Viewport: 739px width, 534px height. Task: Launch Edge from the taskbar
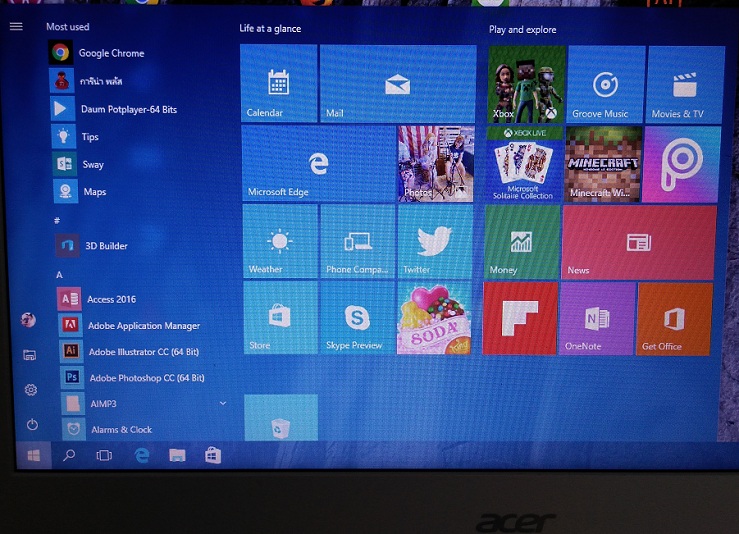pyautogui.click(x=141, y=455)
